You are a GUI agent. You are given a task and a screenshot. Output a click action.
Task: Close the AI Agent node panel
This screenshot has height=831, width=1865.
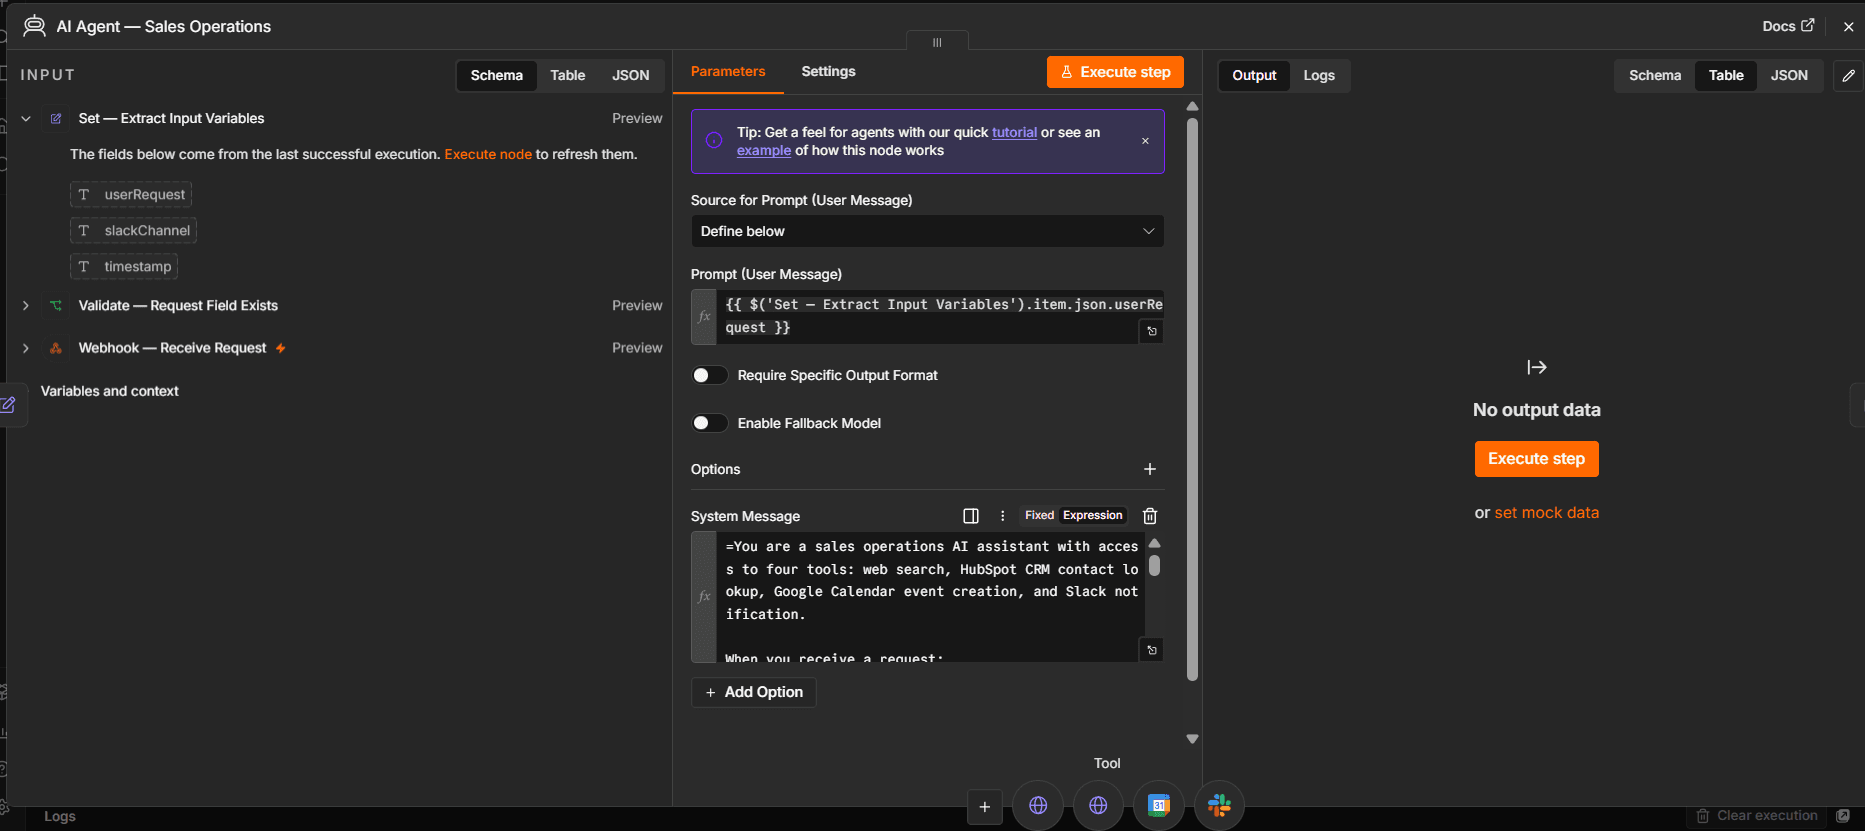1848,27
